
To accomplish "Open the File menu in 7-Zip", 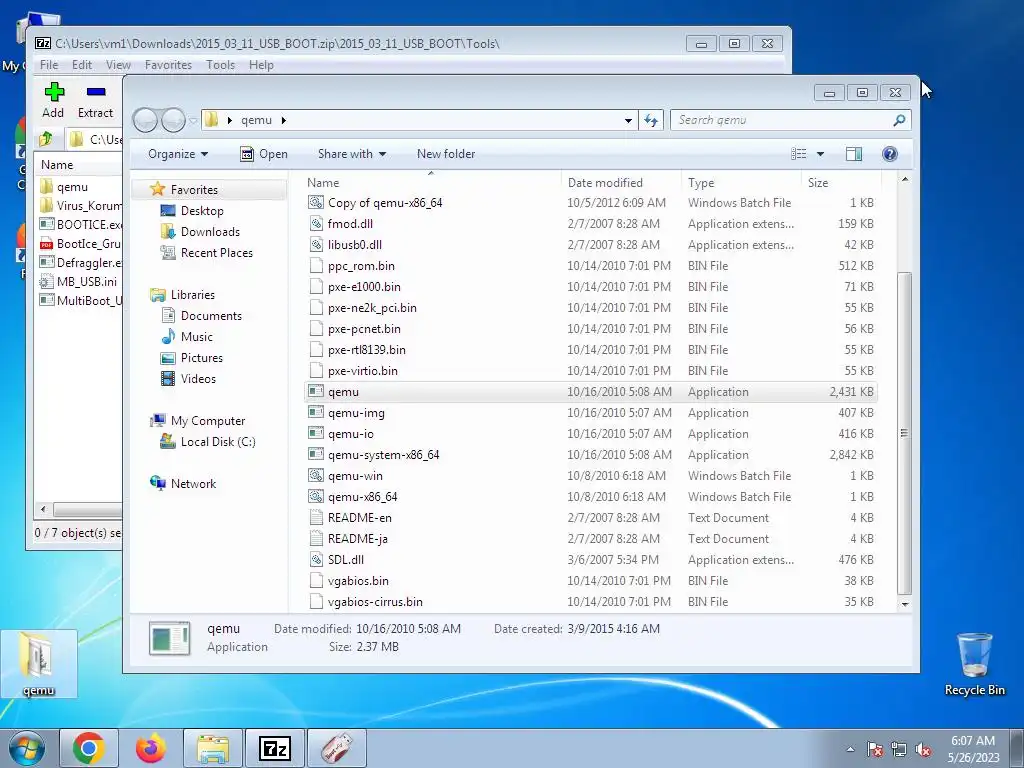I will 49,65.
